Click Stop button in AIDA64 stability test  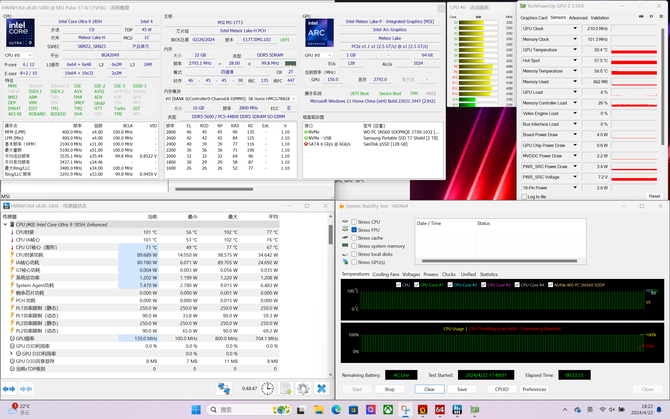(x=389, y=389)
